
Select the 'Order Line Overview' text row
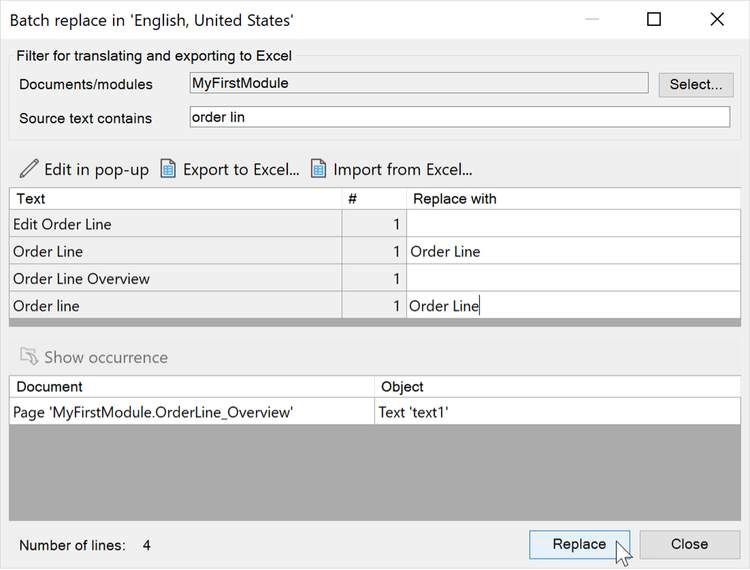point(175,279)
